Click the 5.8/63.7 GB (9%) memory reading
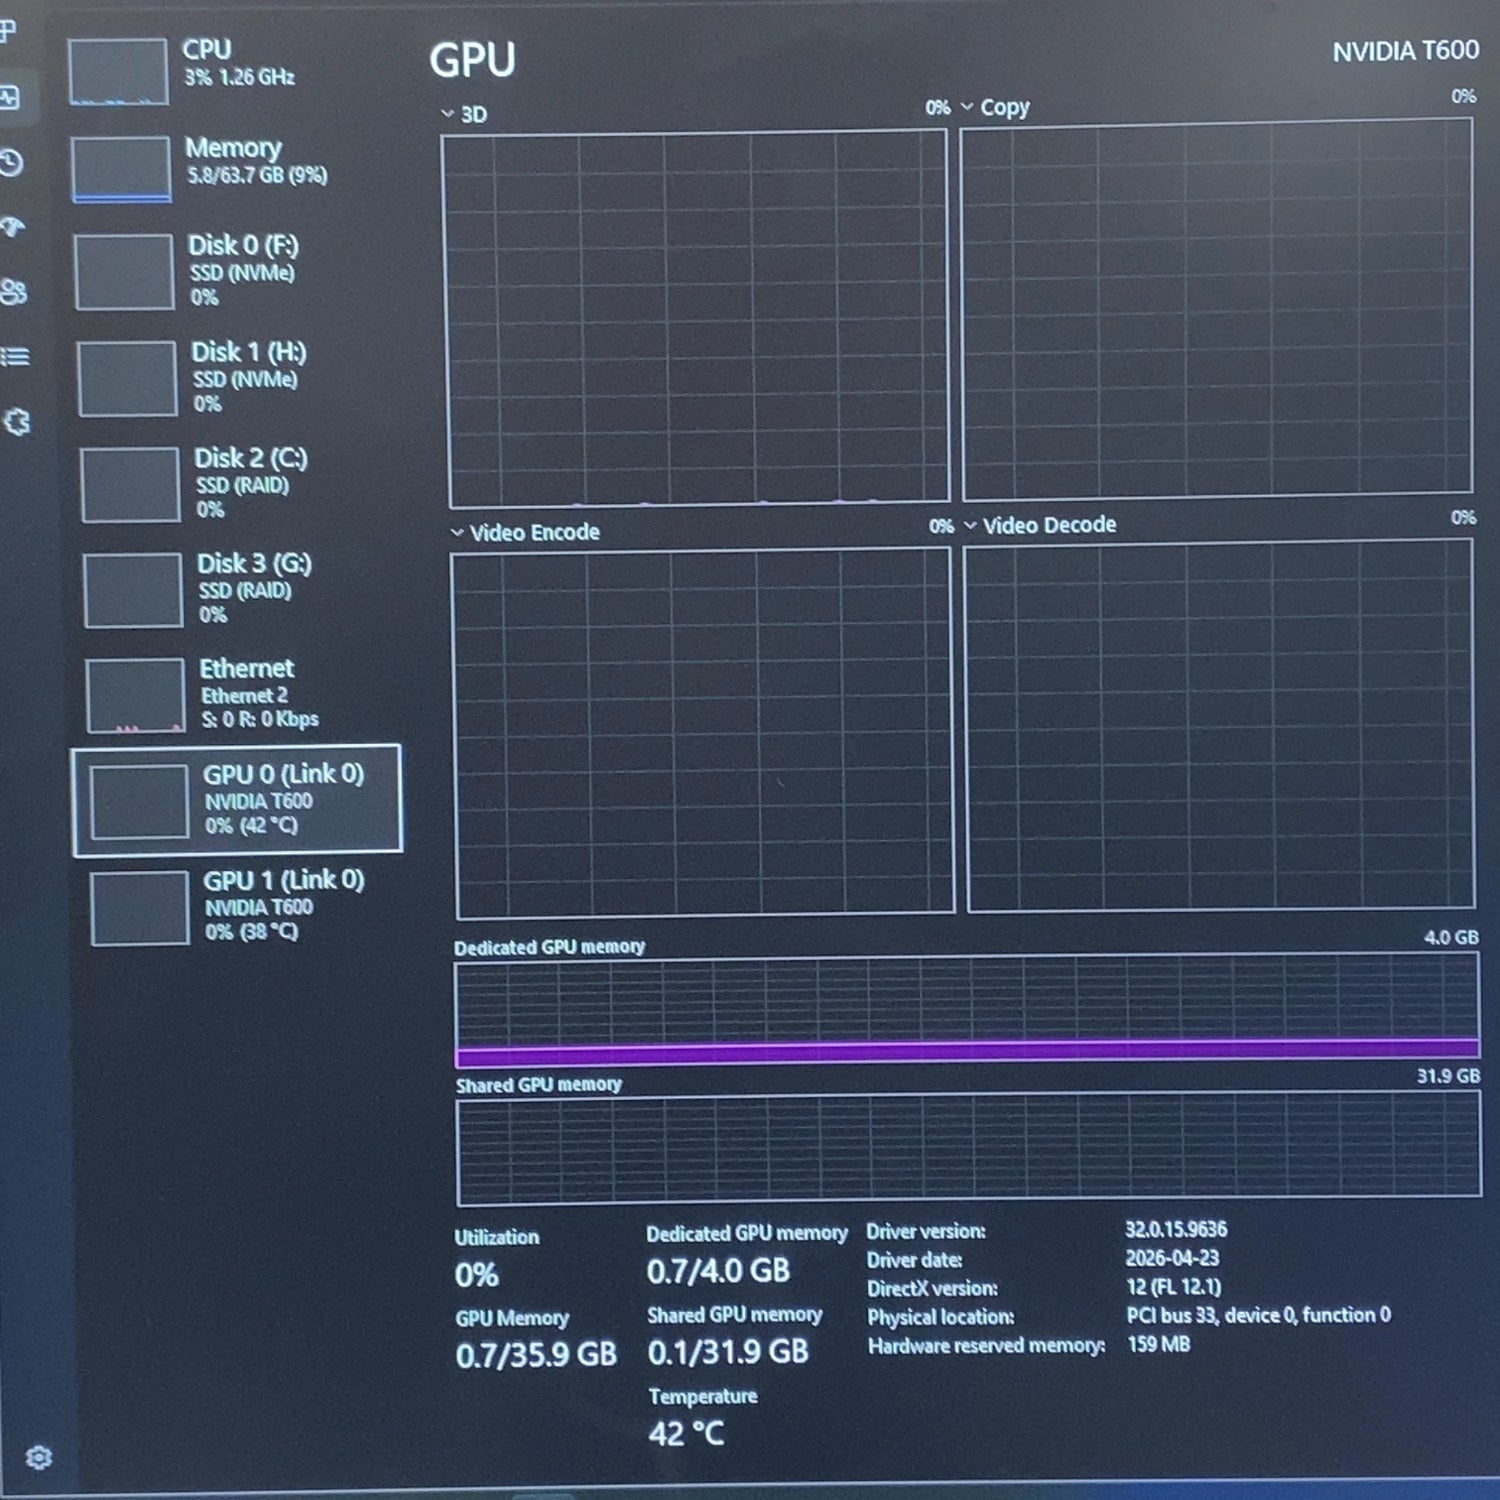Screen dimensions: 1500x1500 257,175
